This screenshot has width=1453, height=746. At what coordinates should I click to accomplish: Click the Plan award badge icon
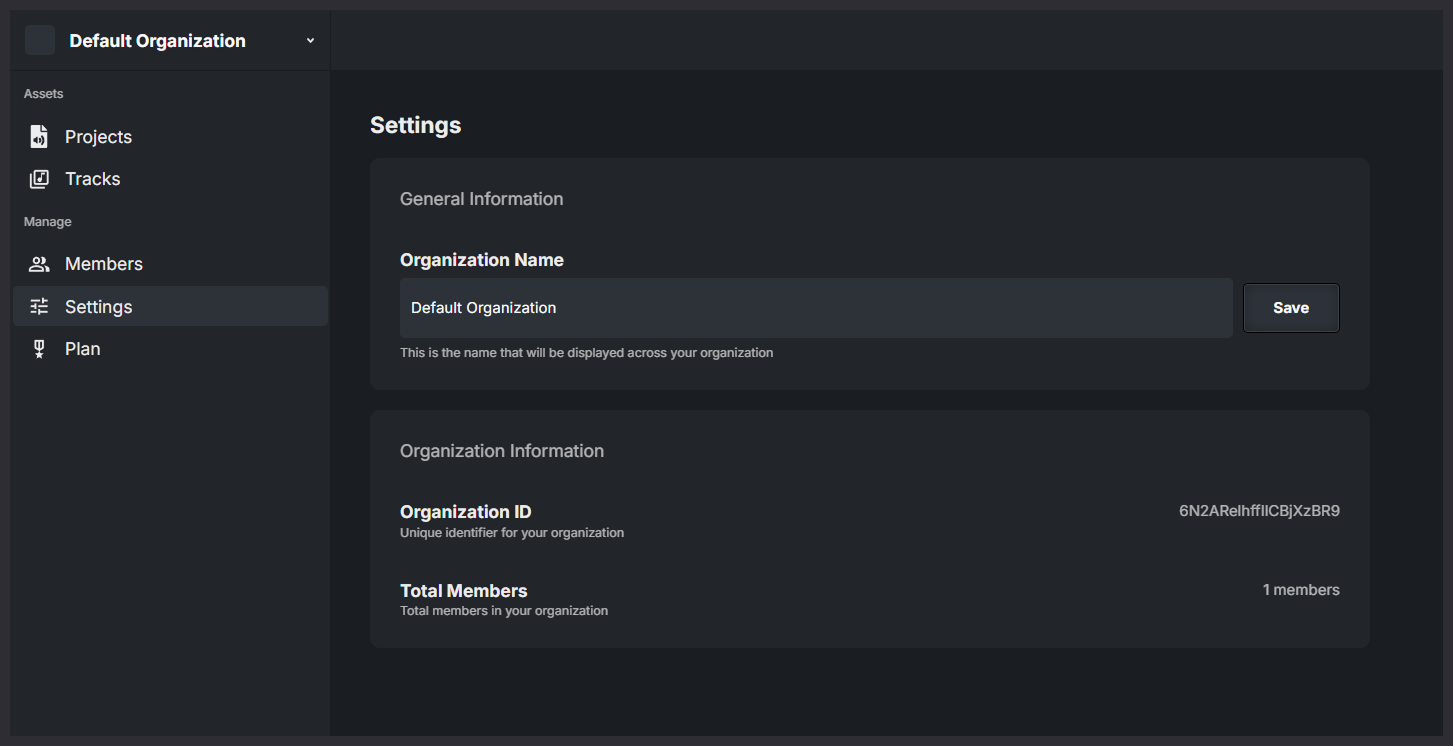pyautogui.click(x=39, y=349)
